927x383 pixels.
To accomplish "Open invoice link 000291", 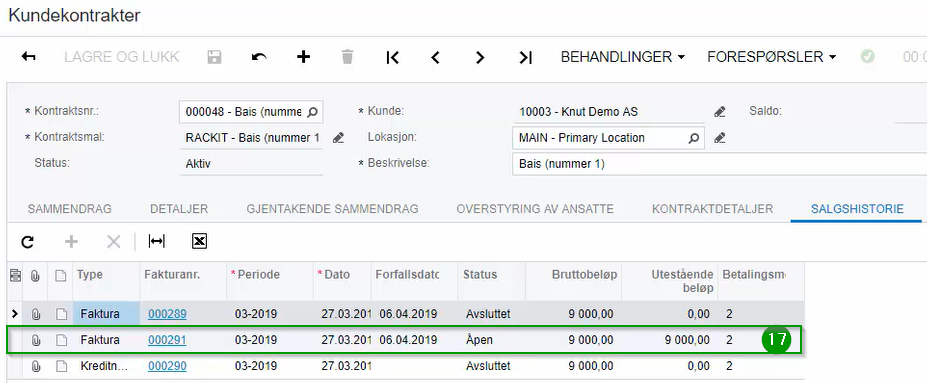I will click(167, 340).
